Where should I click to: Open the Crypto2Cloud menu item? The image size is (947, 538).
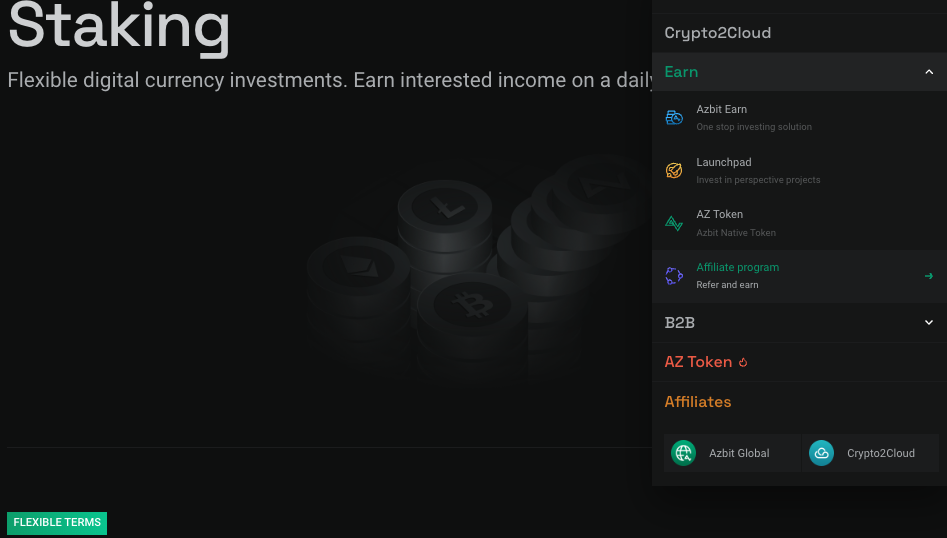coord(718,33)
